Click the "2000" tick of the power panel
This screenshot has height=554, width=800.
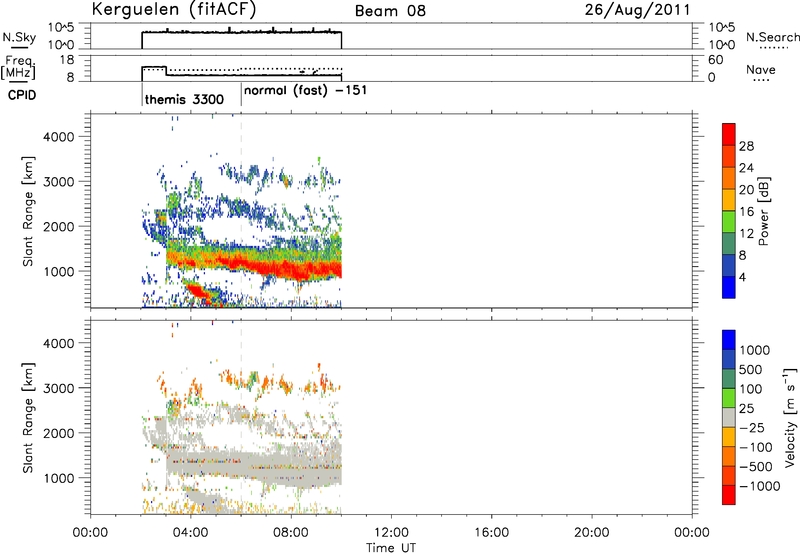click(59, 226)
